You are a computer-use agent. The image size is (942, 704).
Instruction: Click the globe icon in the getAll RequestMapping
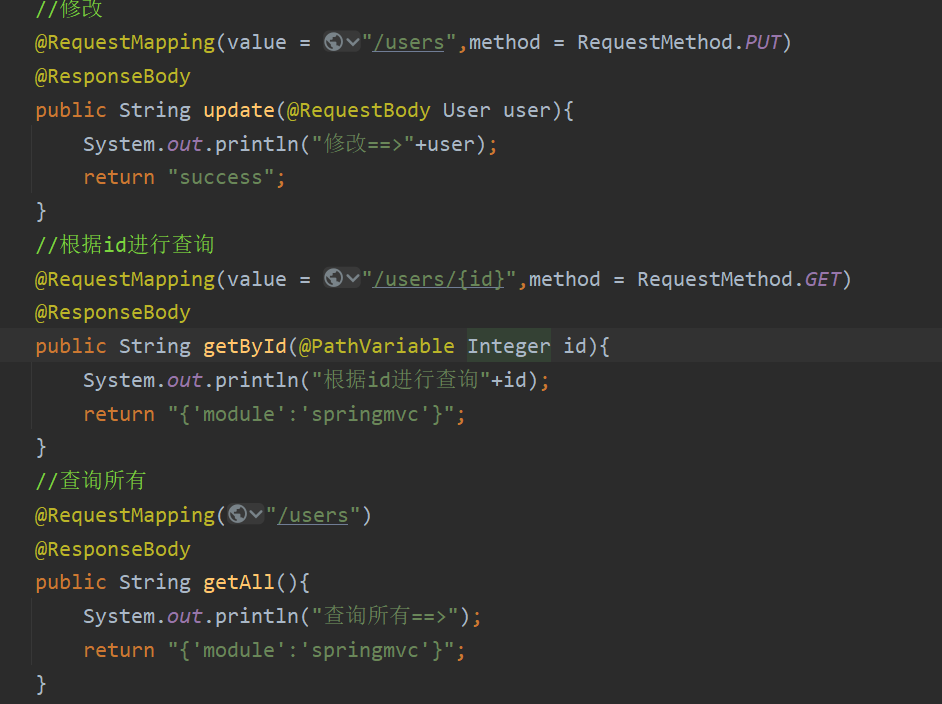coord(238,515)
